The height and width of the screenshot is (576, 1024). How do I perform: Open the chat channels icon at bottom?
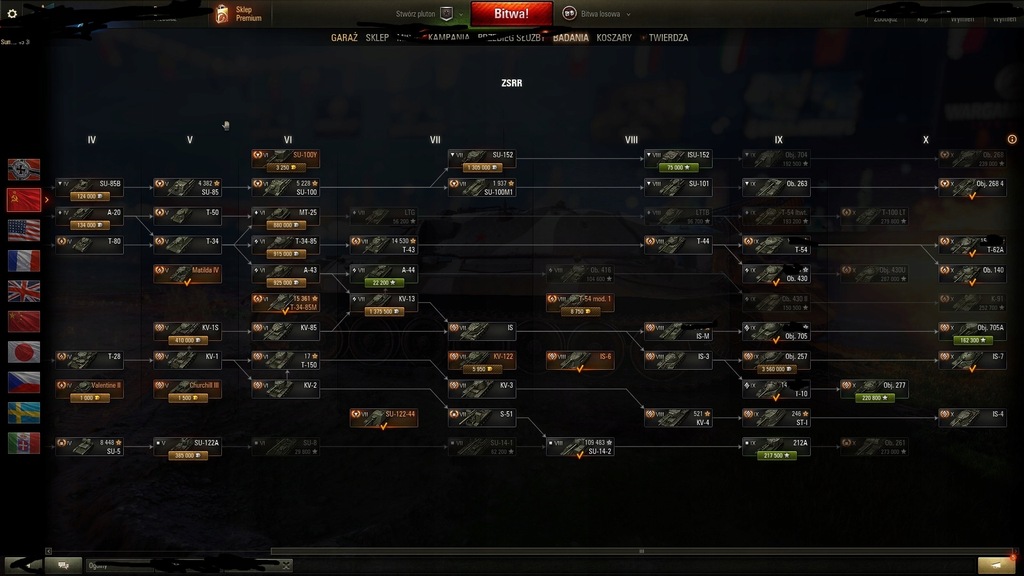pyautogui.click(x=63, y=566)
